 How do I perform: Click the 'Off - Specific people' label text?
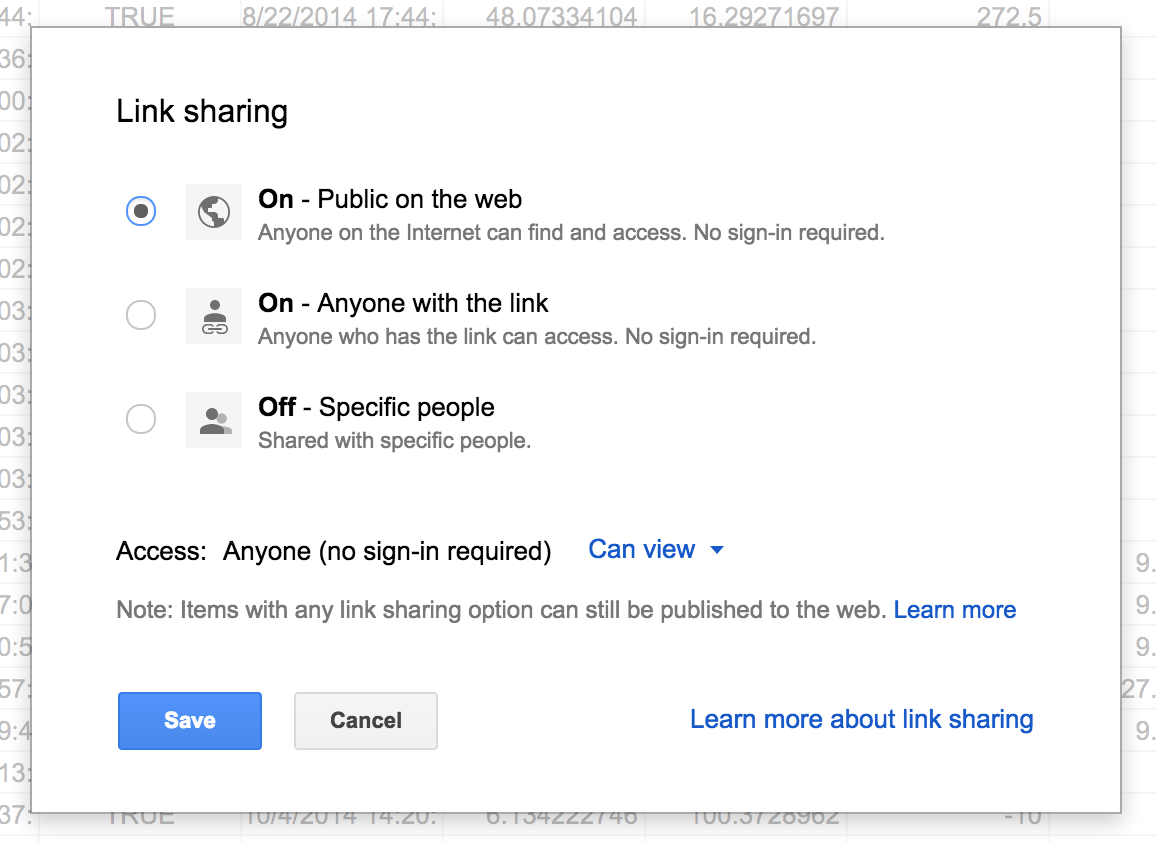[376, 408]
